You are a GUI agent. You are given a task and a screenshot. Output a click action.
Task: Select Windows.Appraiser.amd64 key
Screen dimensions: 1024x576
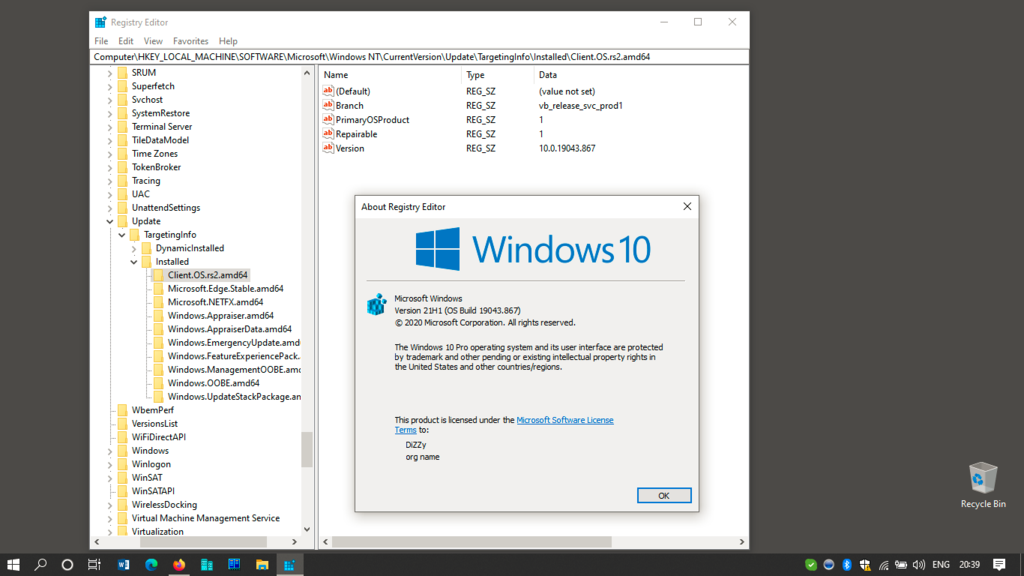click(x=221, y=315)
